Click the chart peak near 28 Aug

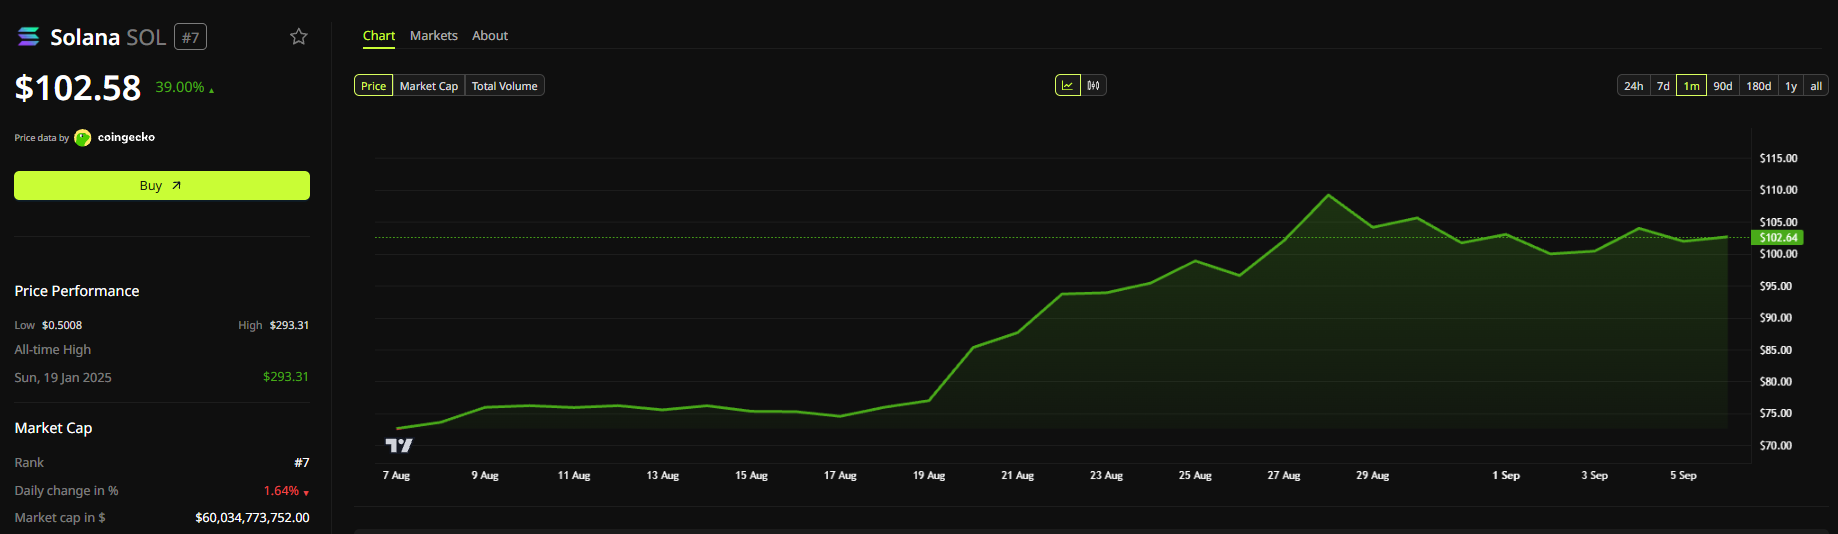[x=1329, y=195]
